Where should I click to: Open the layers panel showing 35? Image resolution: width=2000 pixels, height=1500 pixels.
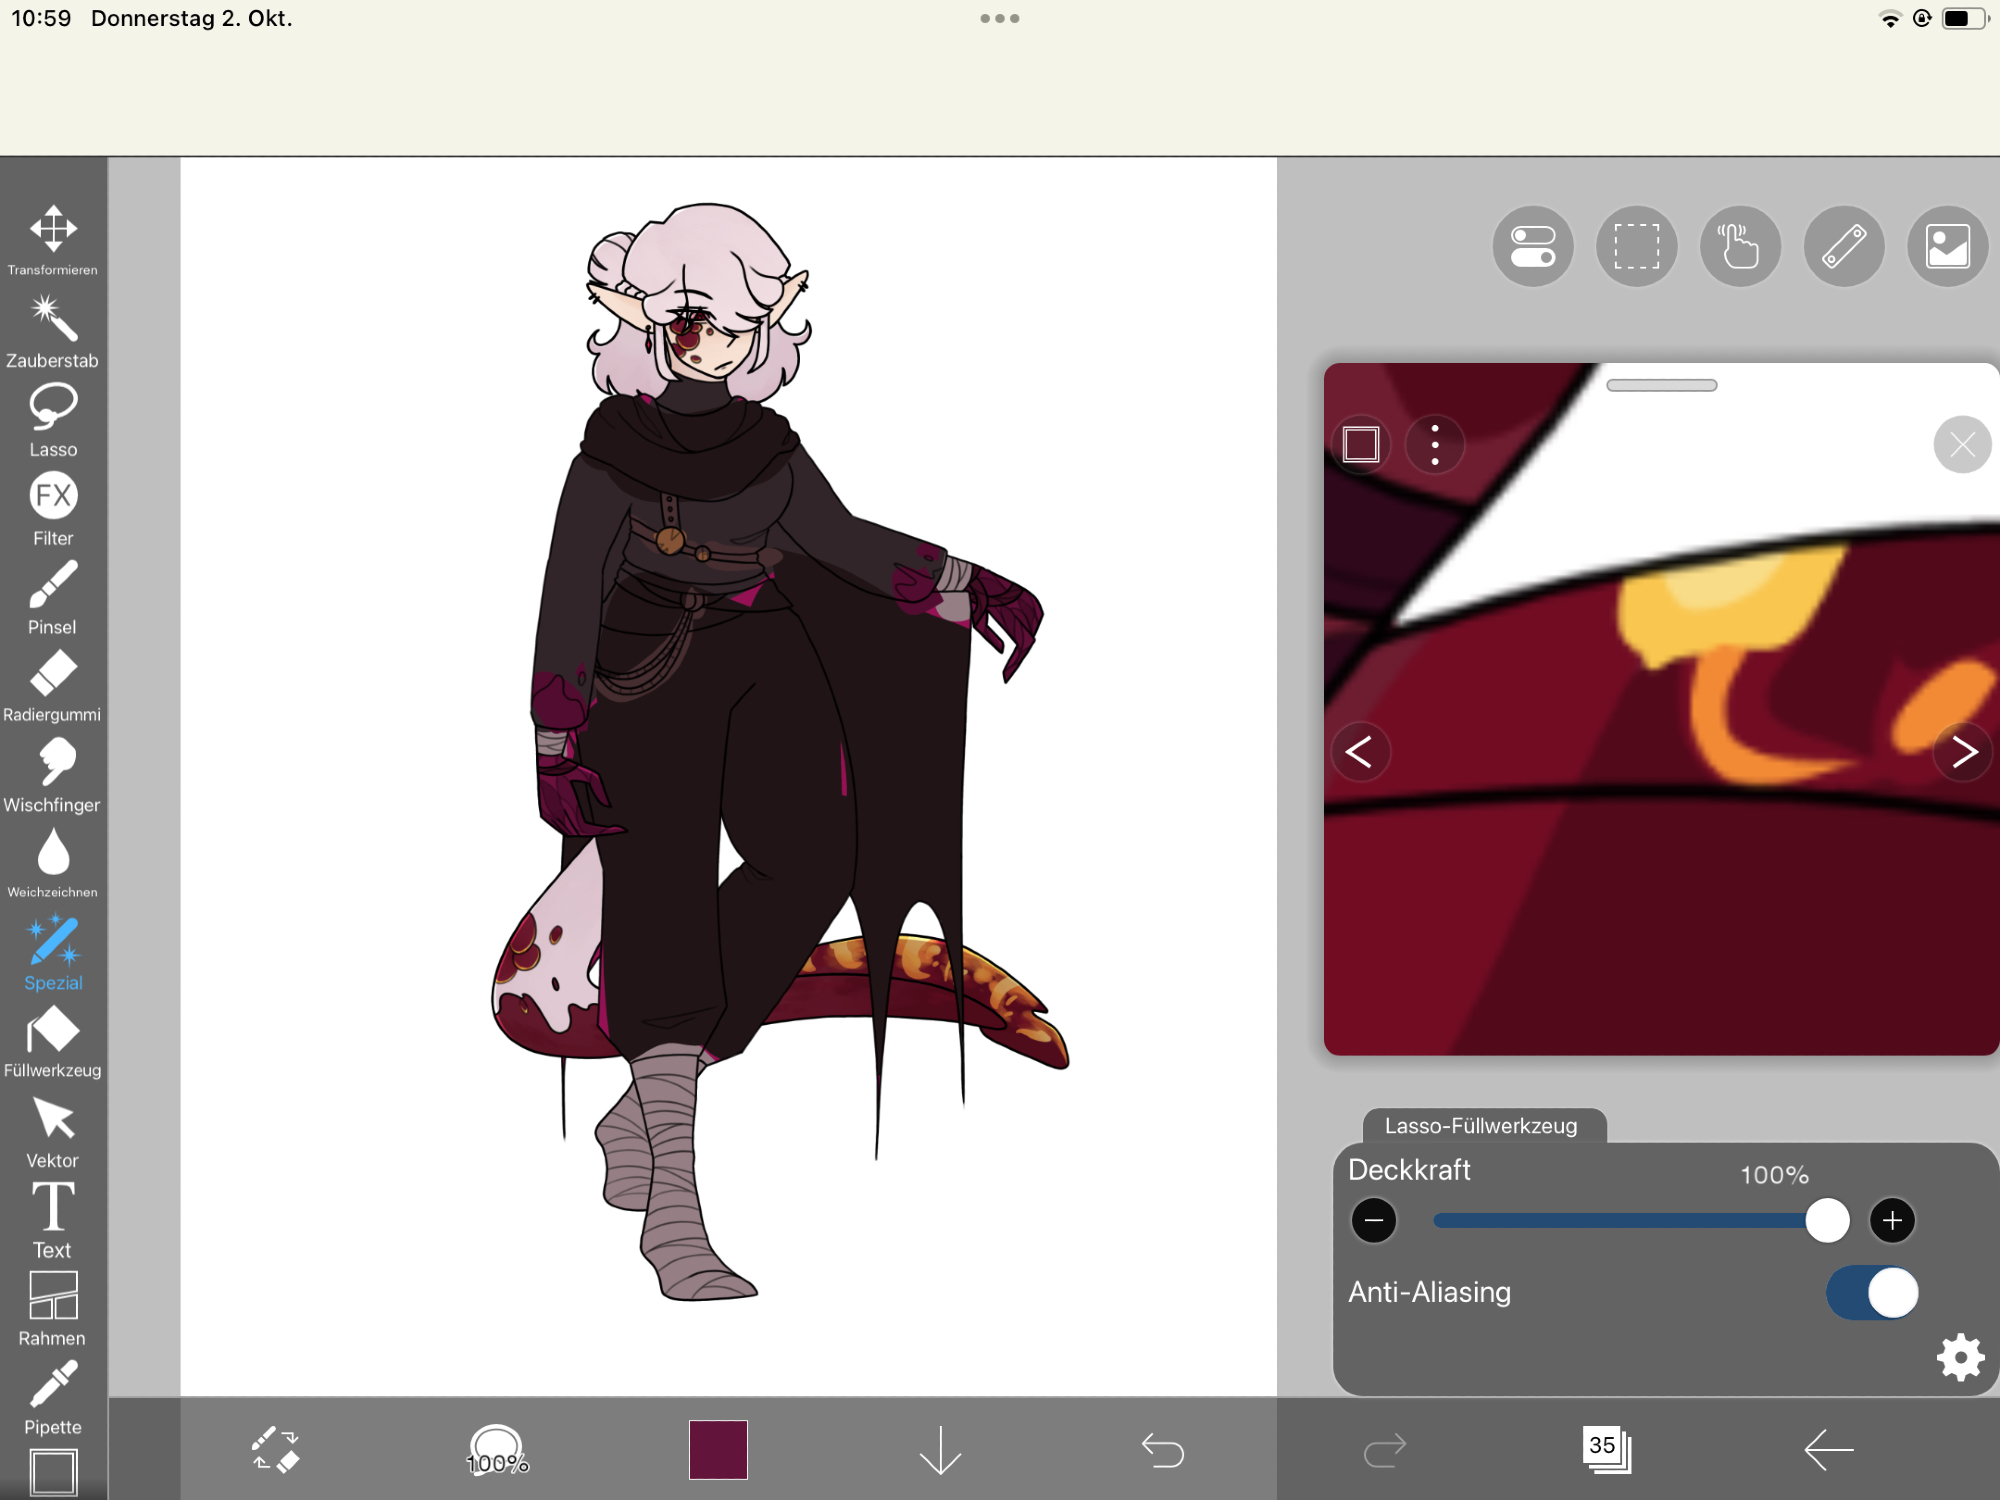[1606, 1449]
